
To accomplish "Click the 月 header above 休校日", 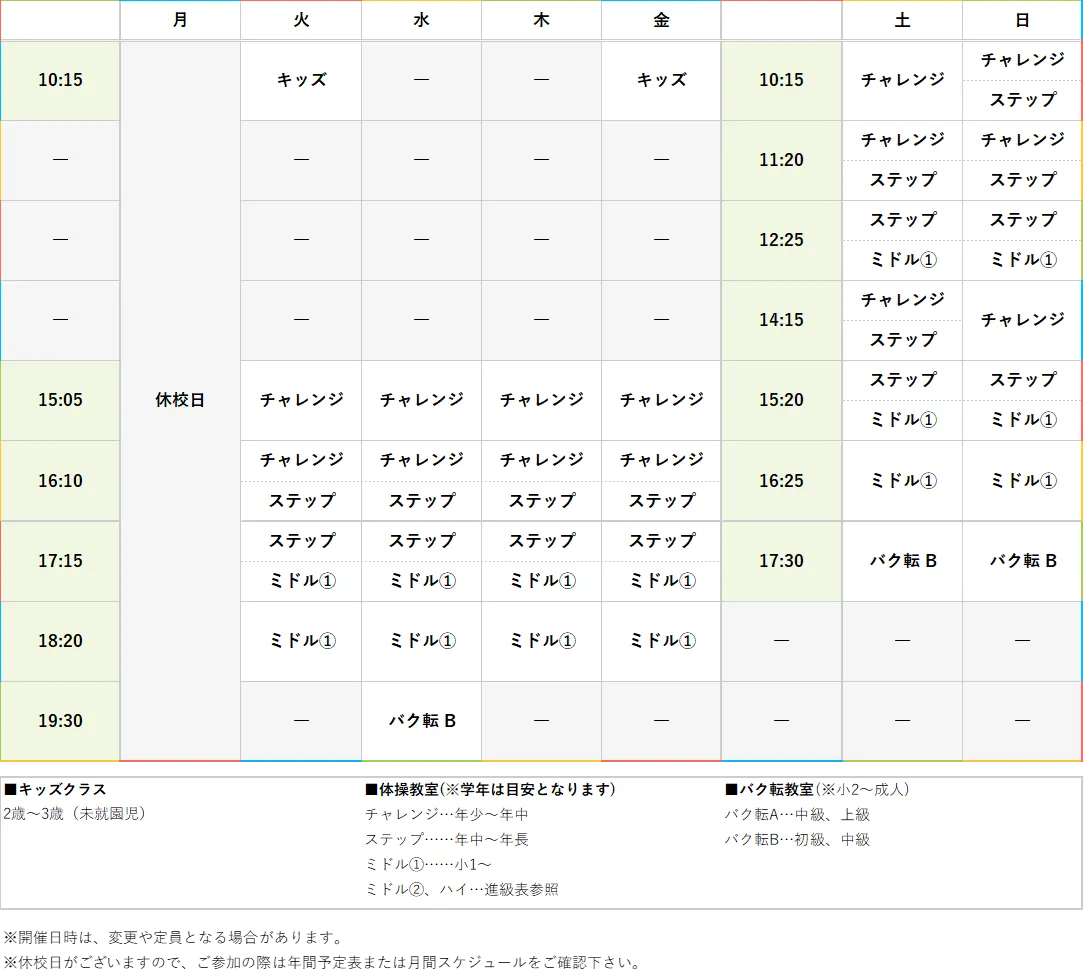I will (180, 20).
